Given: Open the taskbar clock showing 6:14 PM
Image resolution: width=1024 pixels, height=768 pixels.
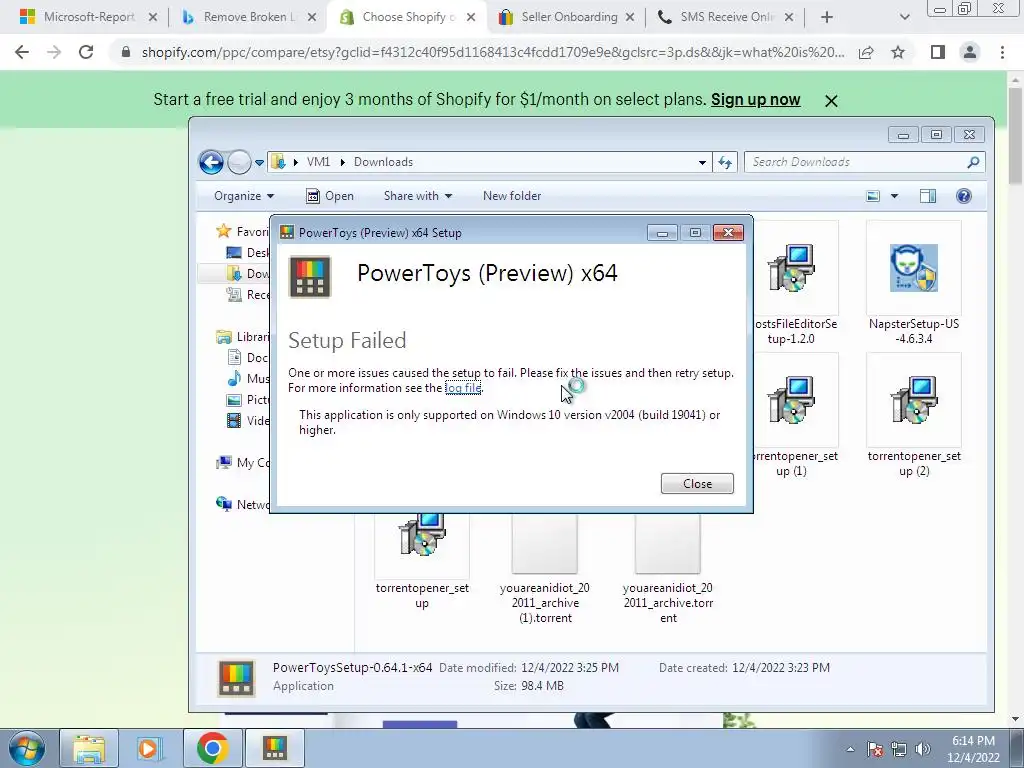Looking at the screenshot, I should 973,749.
